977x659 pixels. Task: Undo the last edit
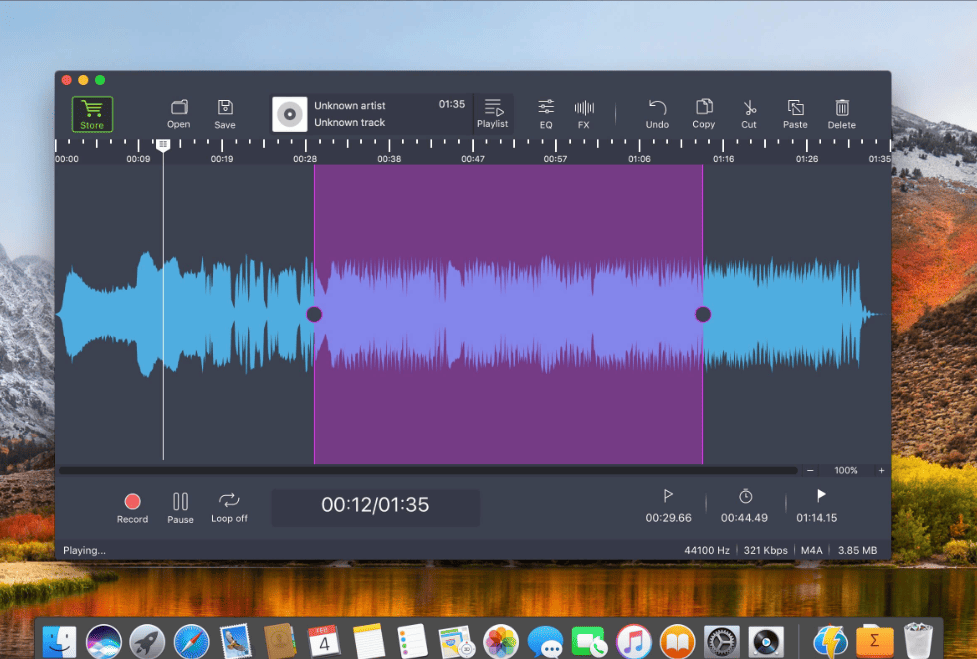[657, 114]
